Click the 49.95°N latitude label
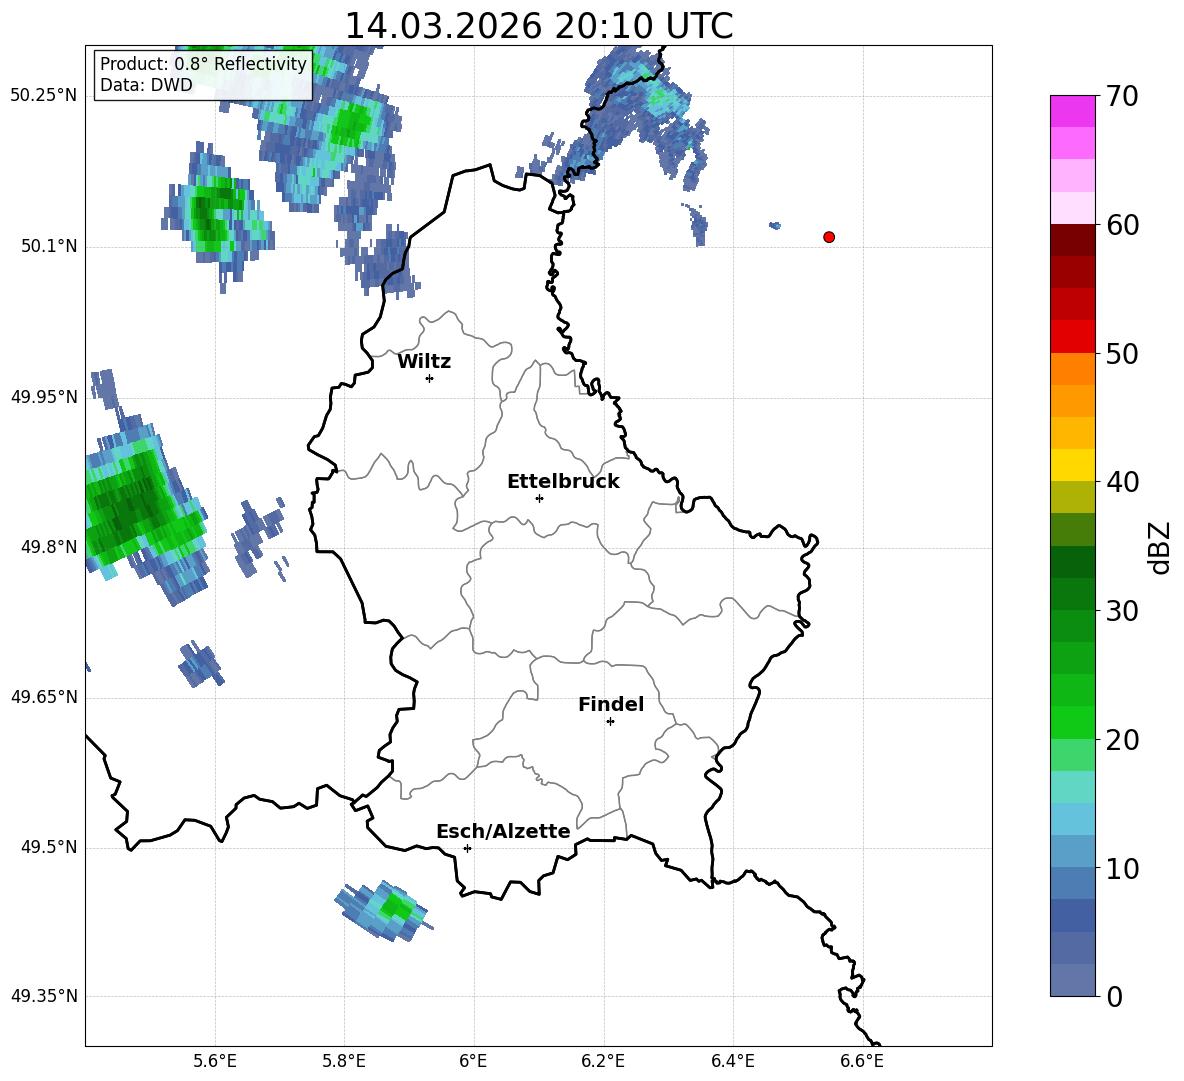This screenshot has height=1081, width=1184. 44,396
